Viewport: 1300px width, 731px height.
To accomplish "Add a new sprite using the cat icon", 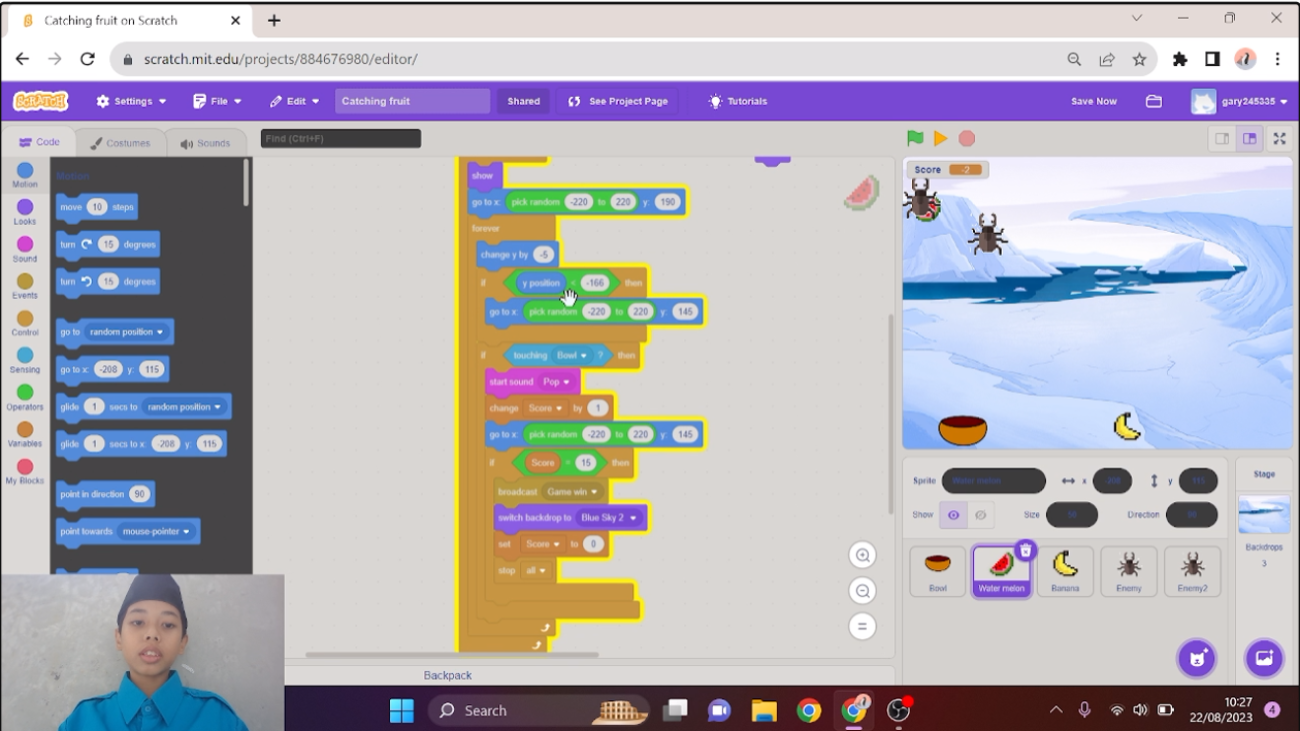I will click(x=1196, y=658).
